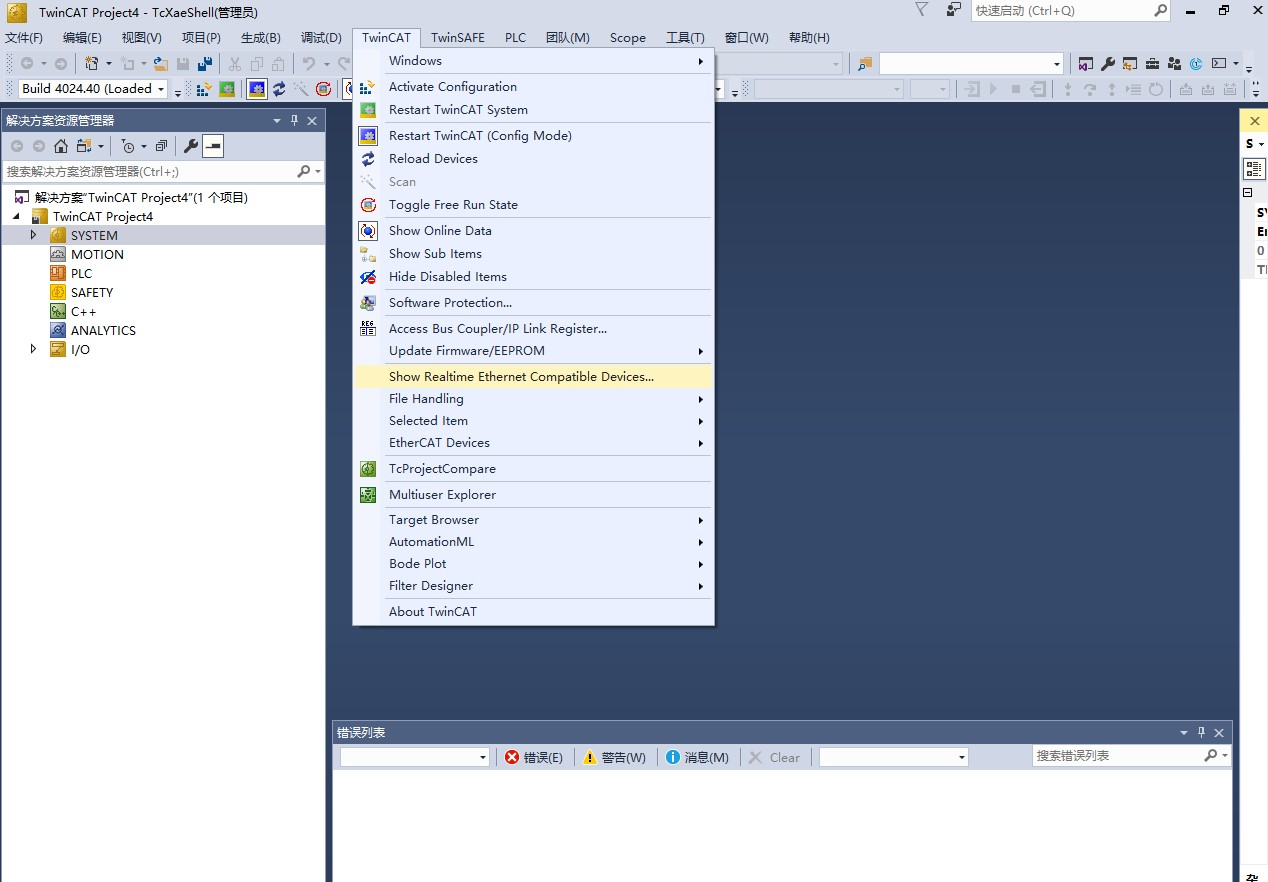Click notifications filter funnel in title bar

click(922, 10)
